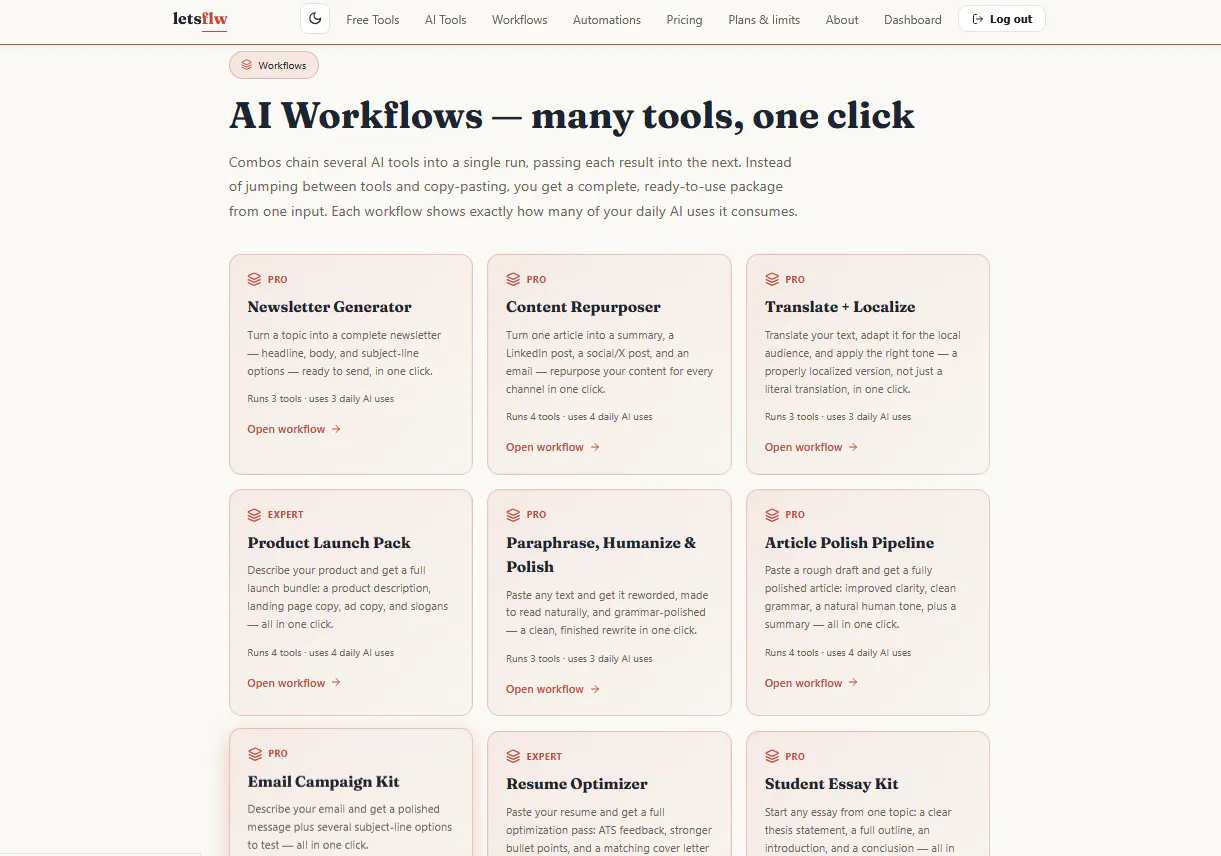Screen dimensions: 1221x856
Task: Click 'Runs 4 tools' line on Content Repurposer
Action: [x=579, y=417]
